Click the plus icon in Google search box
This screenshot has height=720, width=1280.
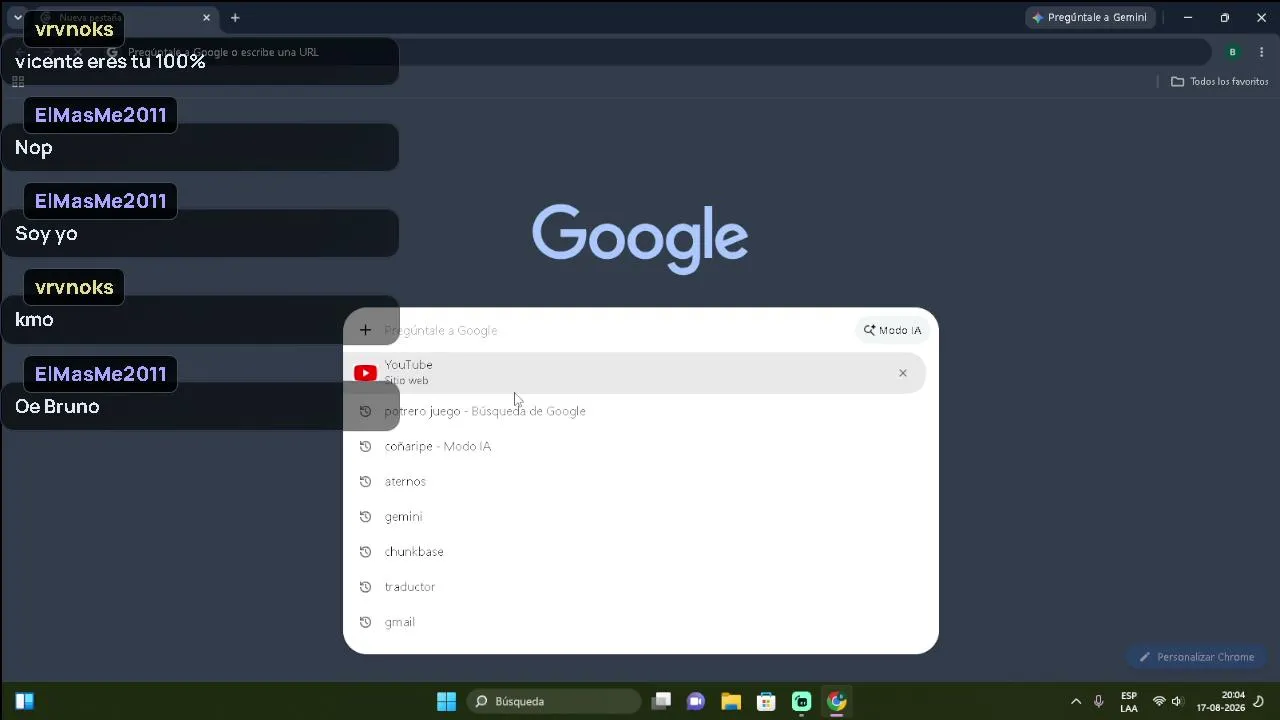[x=365, y=330]
